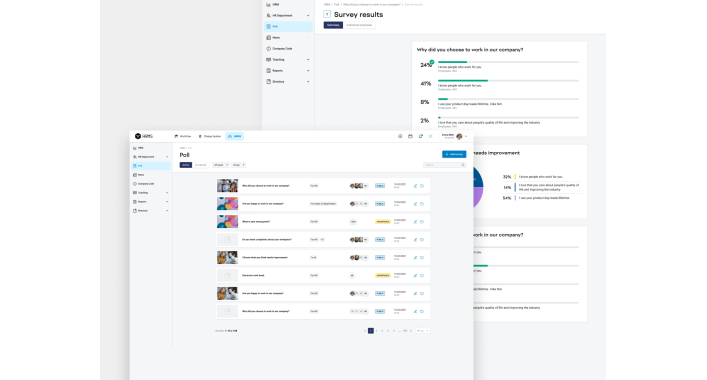Viewport: 707px width, 380px height.
Task: Click the pie chart in the needs improvement card
Action: (x=478, y=187)
